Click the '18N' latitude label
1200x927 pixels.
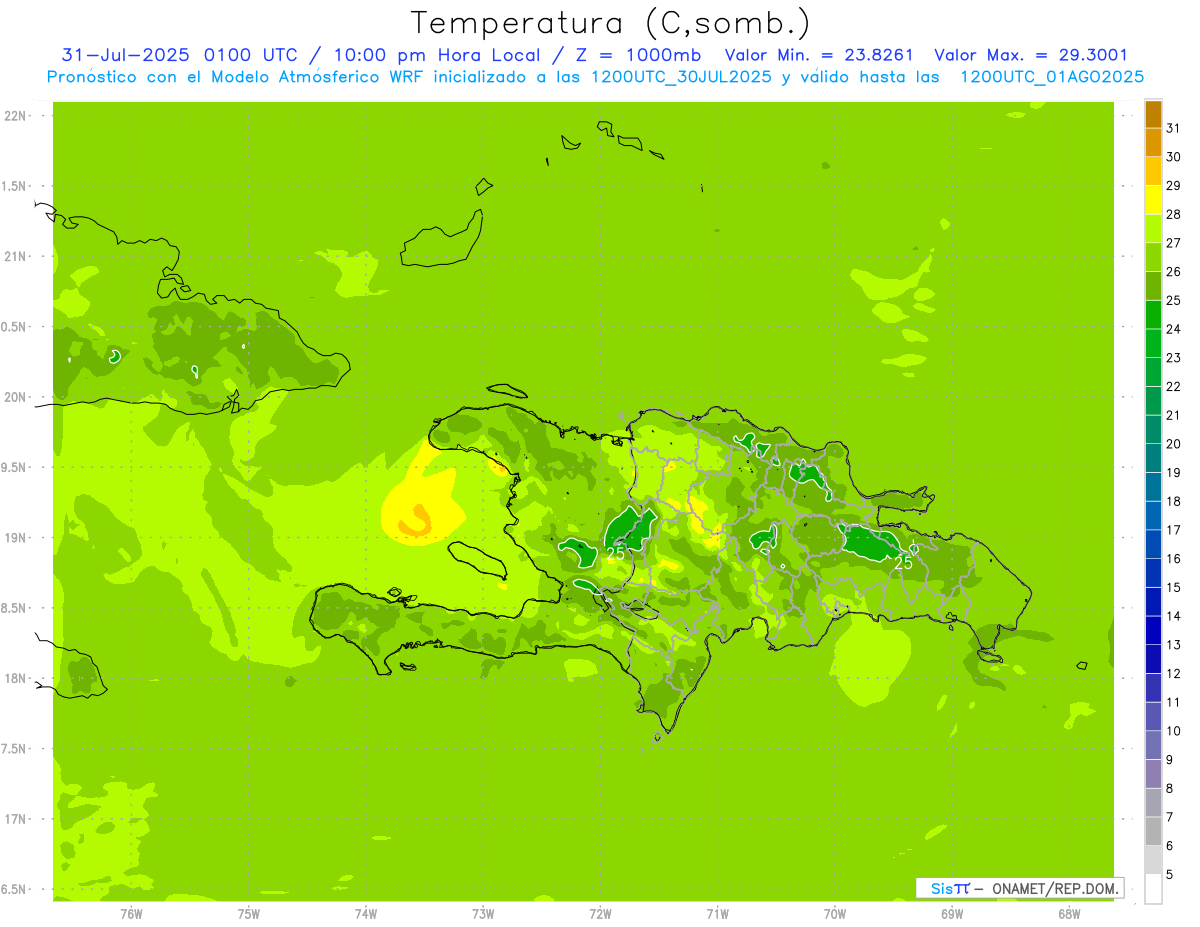point(14,679)
